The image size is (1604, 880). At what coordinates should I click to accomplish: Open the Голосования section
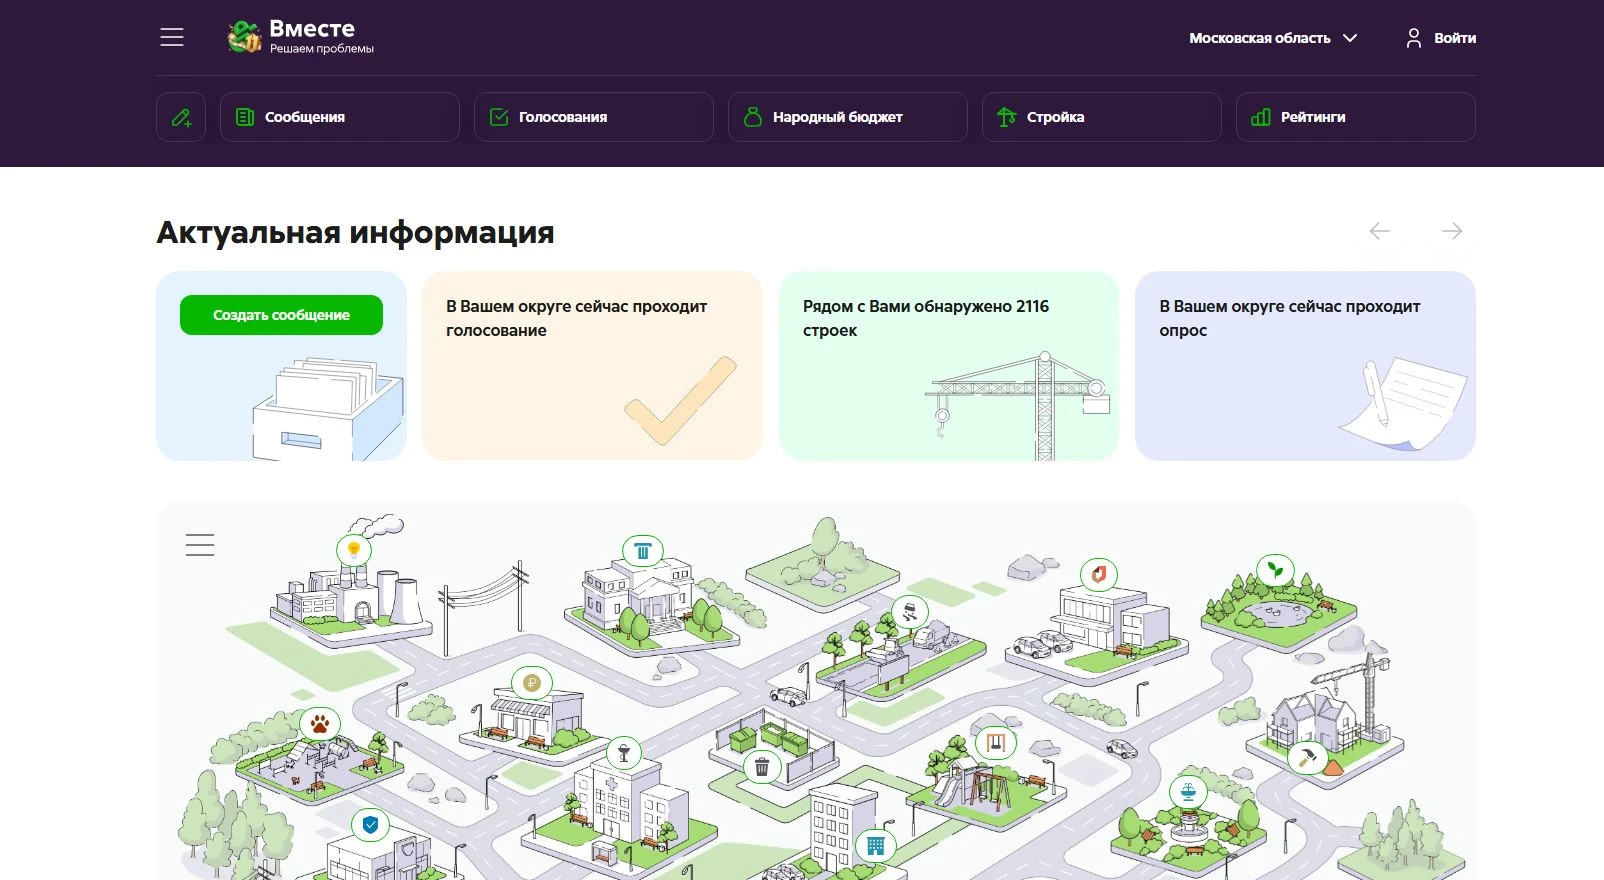[x=594, y=117]
